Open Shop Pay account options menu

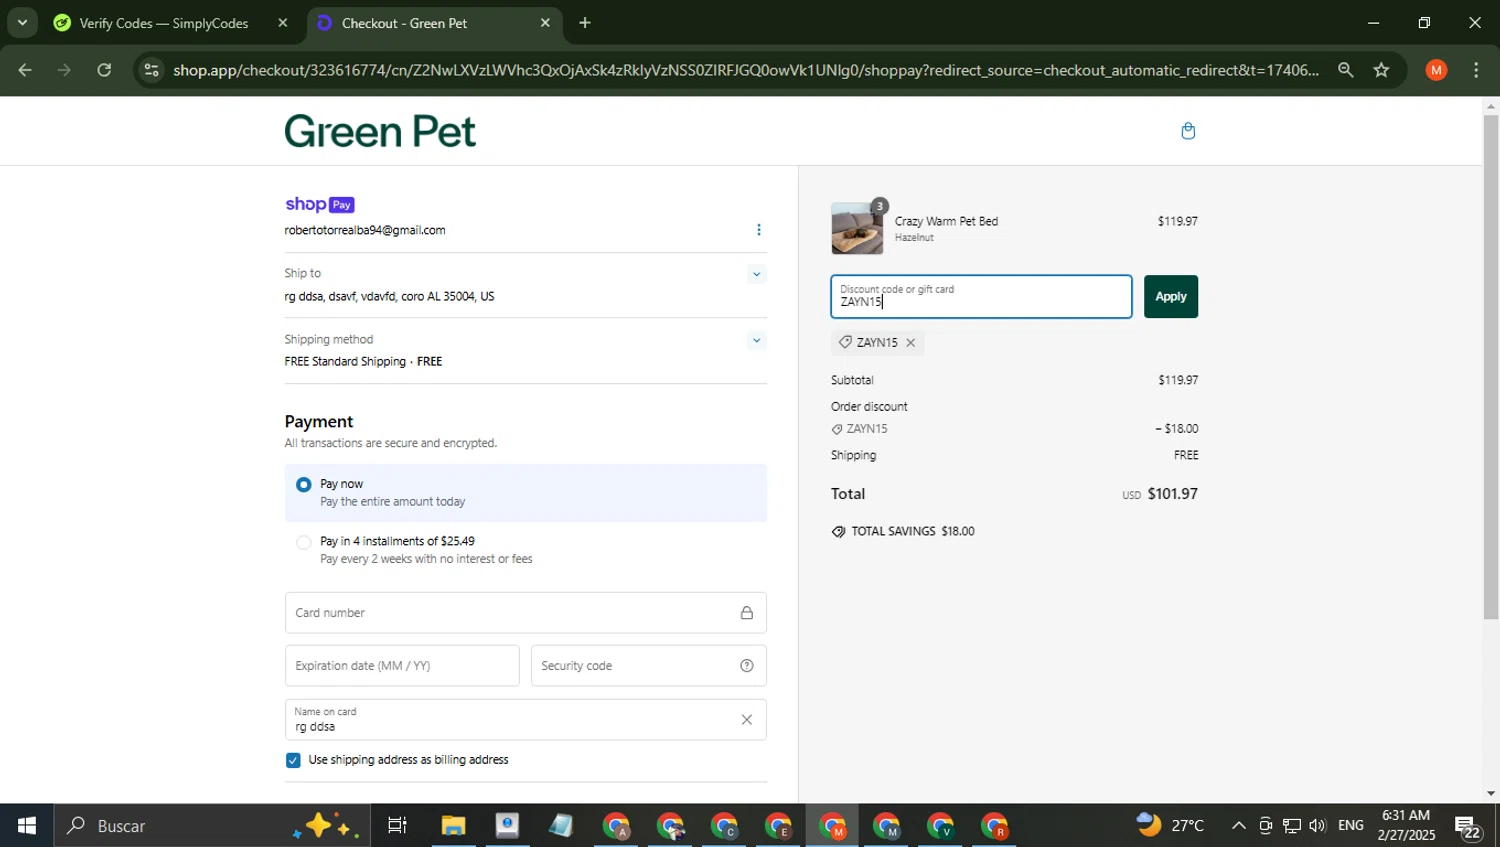pyautogui.click(x=759, y=230)
